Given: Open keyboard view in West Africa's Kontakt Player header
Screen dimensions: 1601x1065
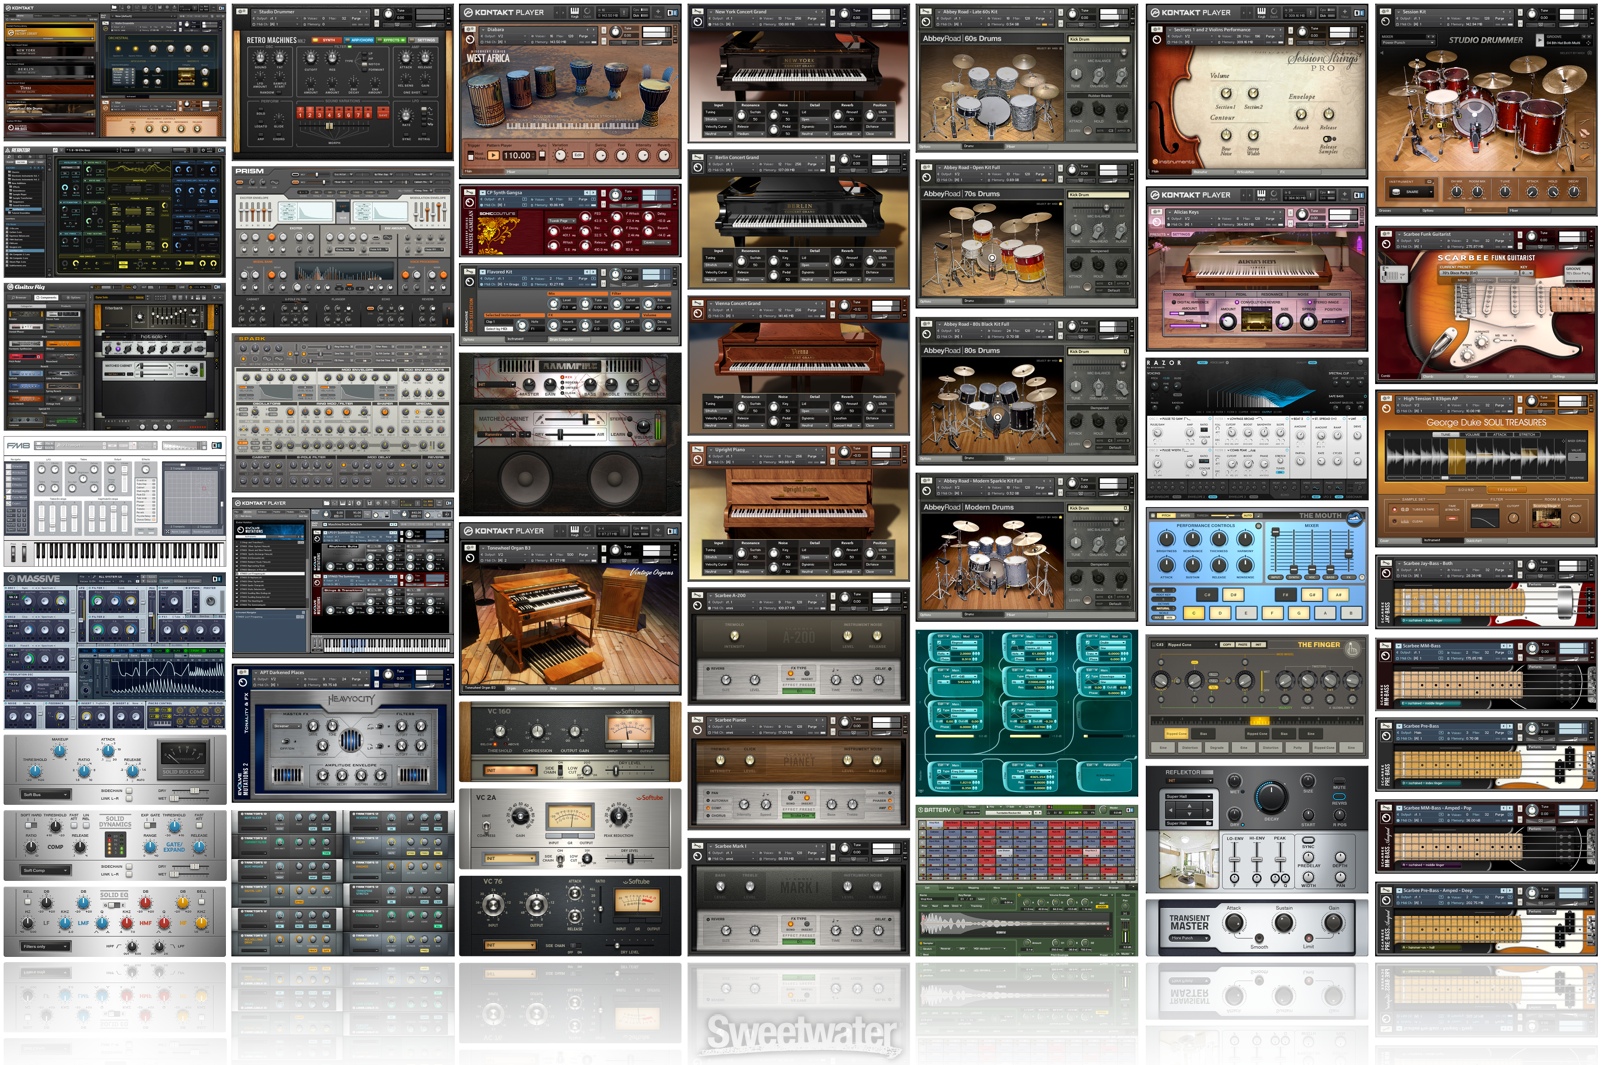Looking at the screenshot, I should tap(575, 12).
